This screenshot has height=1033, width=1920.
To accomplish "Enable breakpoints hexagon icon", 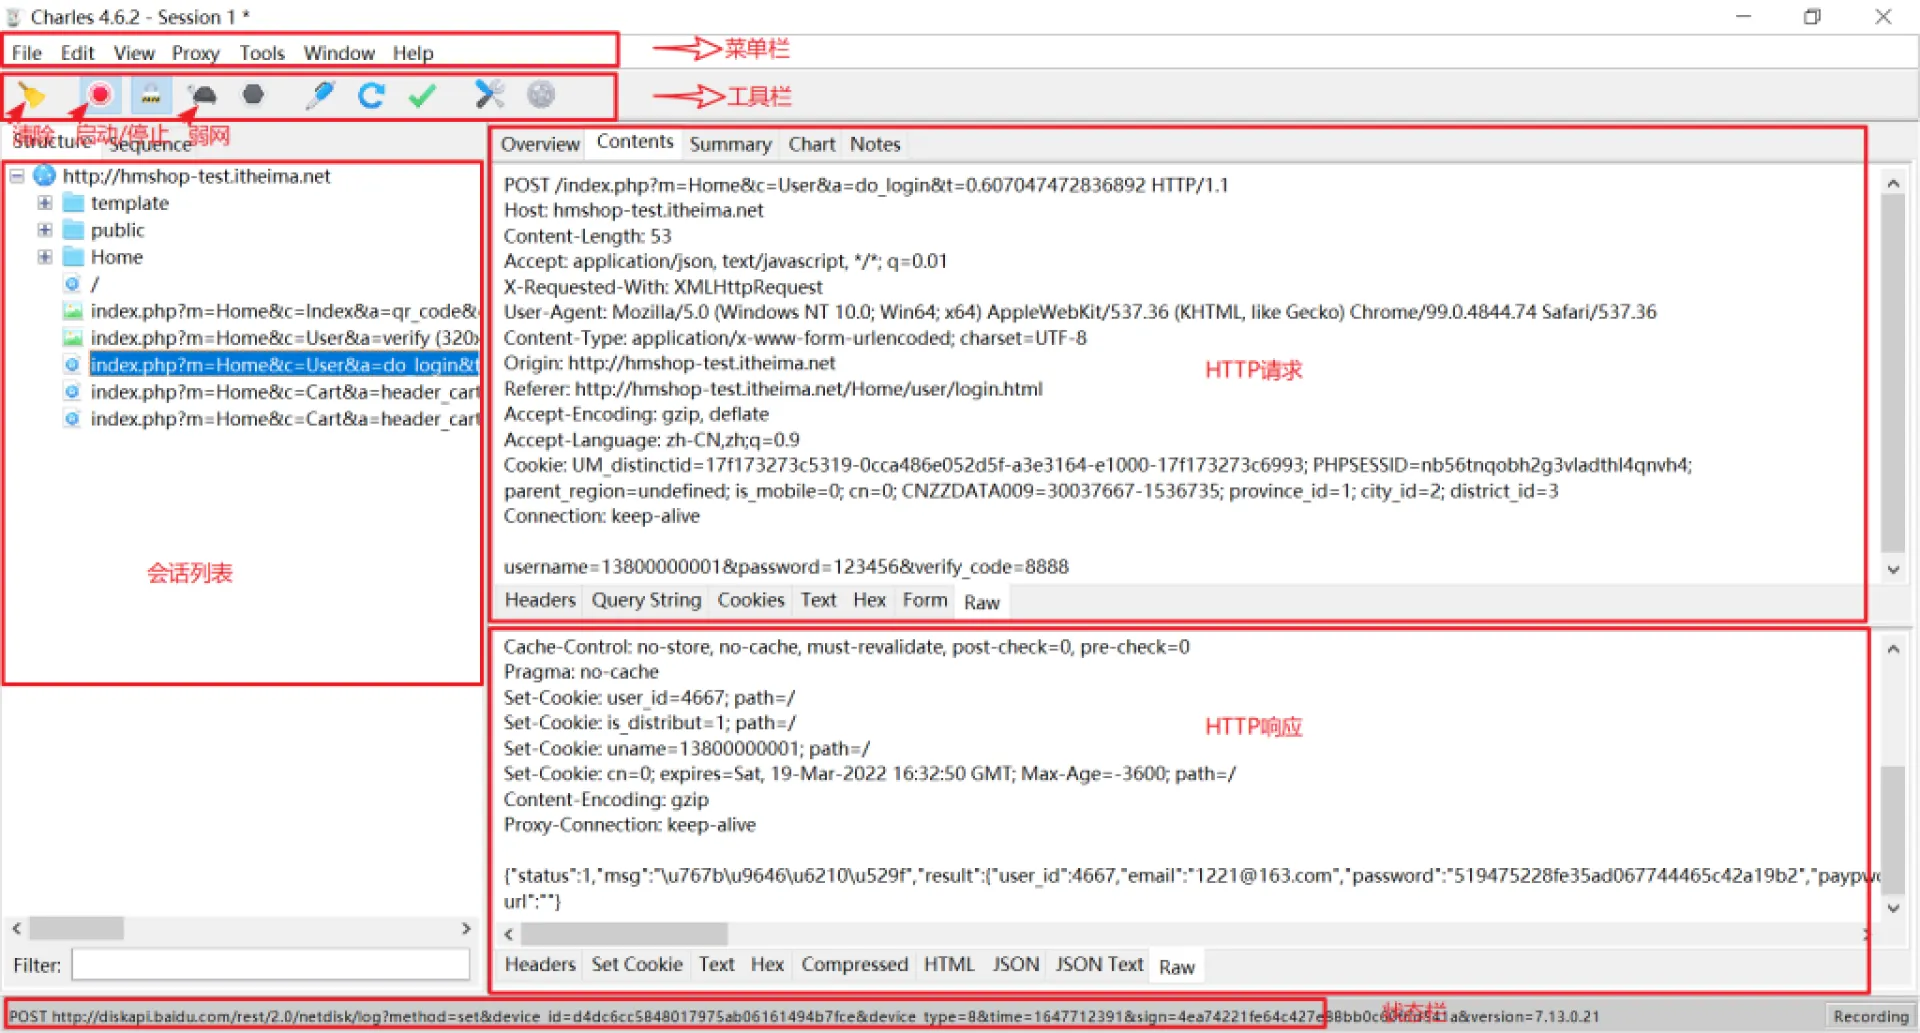I will coord(254,94).
